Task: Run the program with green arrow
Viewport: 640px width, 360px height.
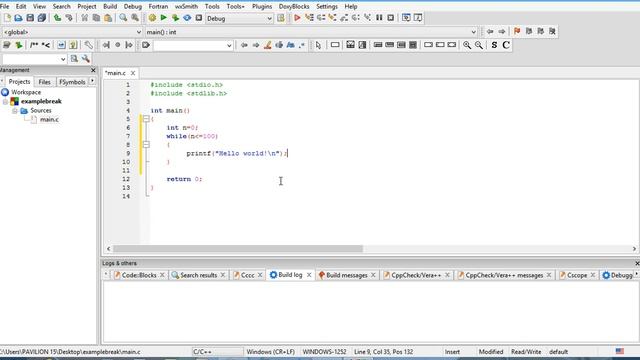Action: pyautogui.click(x=164, y=18)
